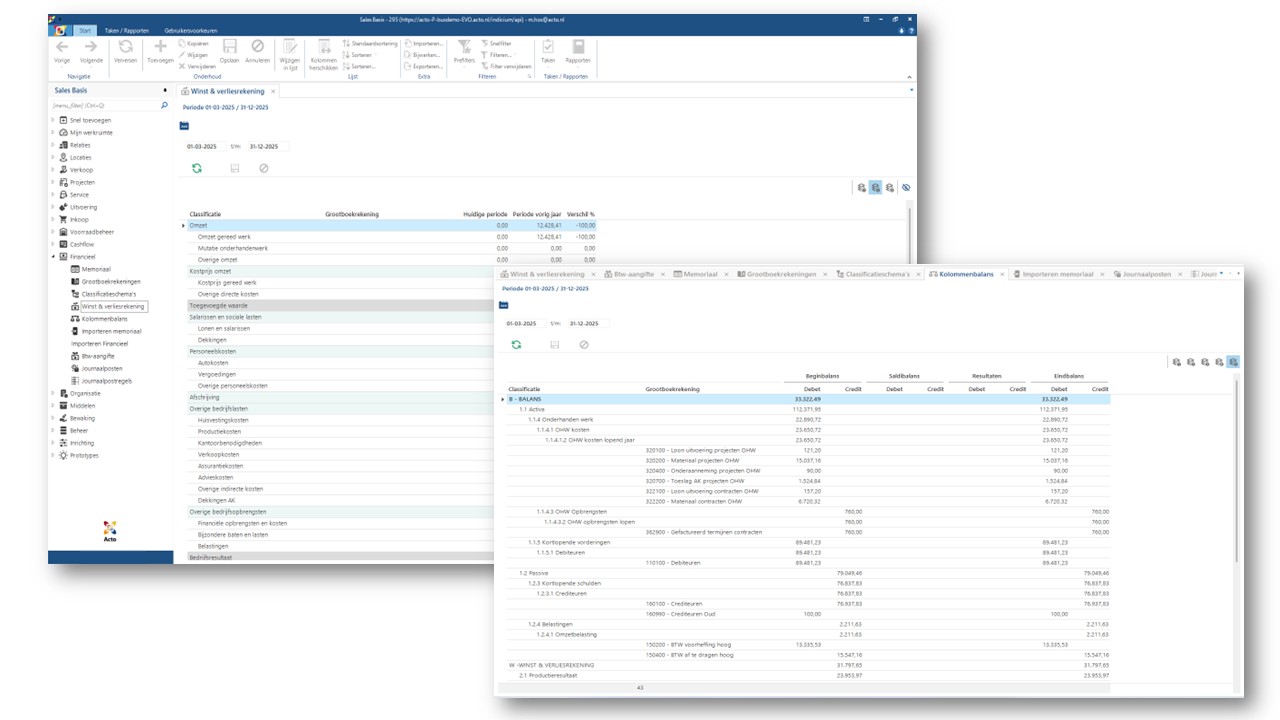The width and height of the screenshot is (1280, 720).
Task: Toggle the highlighted level button above Verschil column
Action: pyautogui.click(x=875, y=187)
